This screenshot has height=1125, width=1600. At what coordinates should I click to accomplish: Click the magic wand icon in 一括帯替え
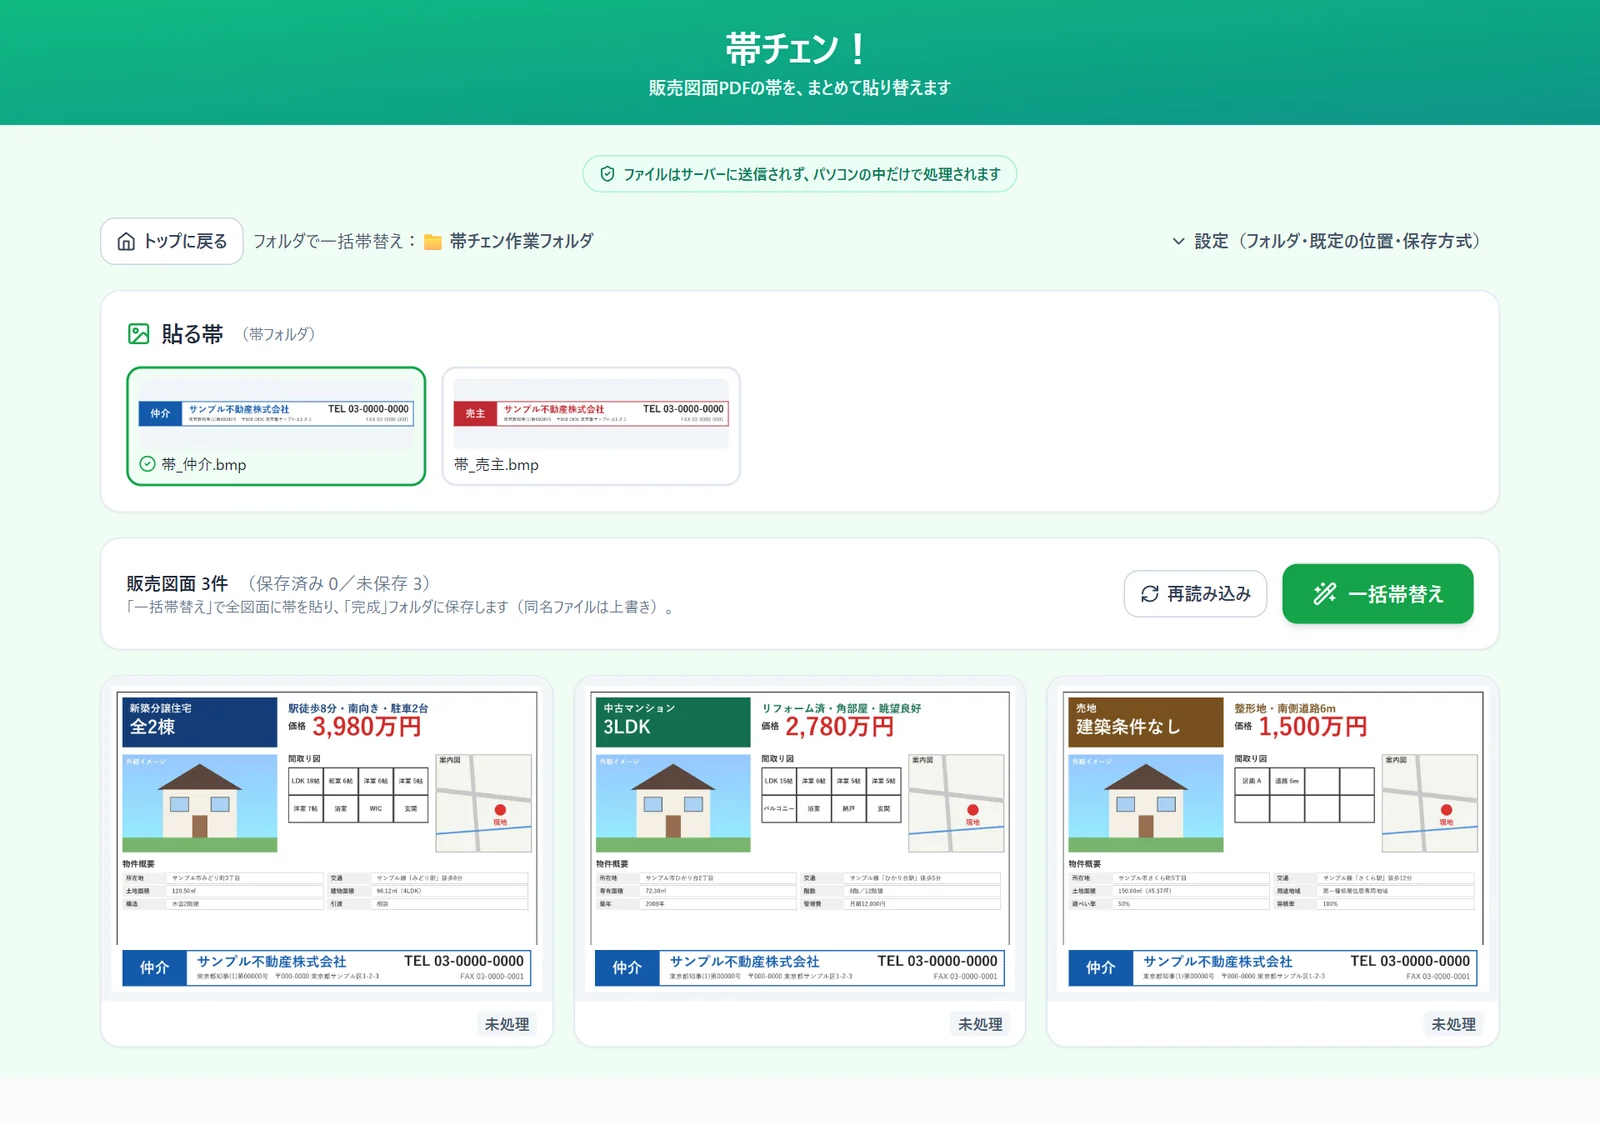click(x=1325, y=594)
